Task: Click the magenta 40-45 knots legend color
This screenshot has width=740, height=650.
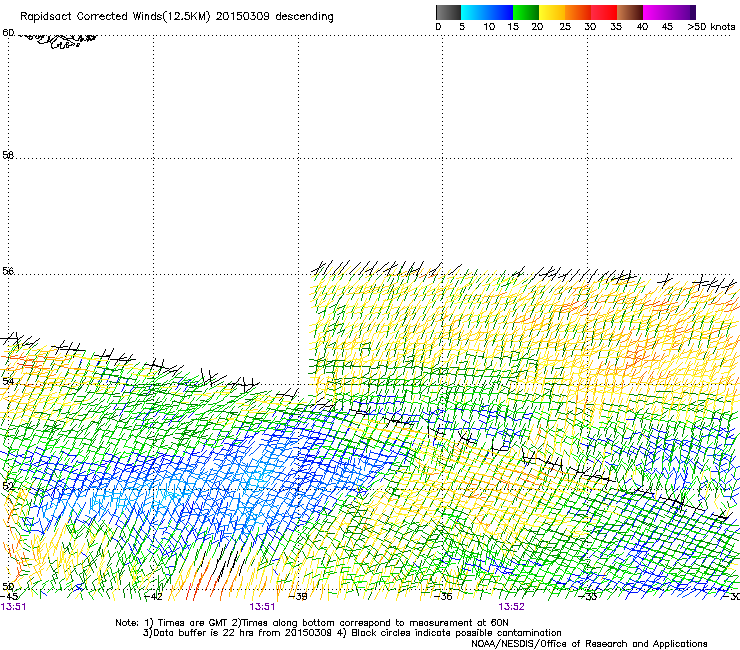Action: coord(656,12)
